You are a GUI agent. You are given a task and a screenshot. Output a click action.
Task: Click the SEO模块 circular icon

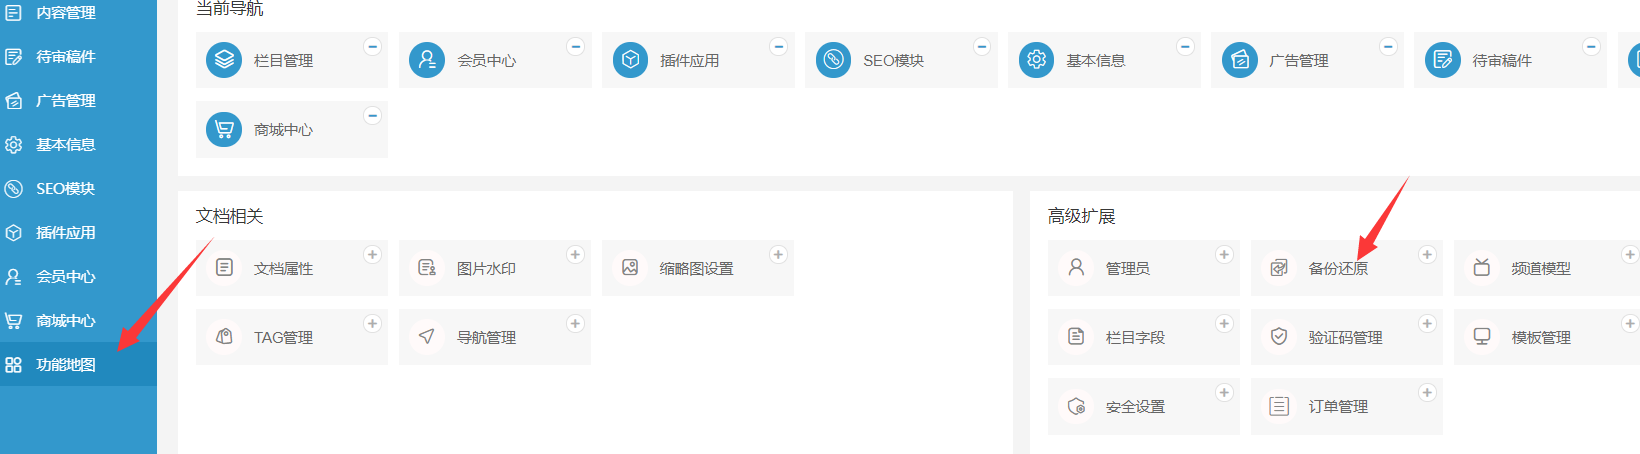833,60
